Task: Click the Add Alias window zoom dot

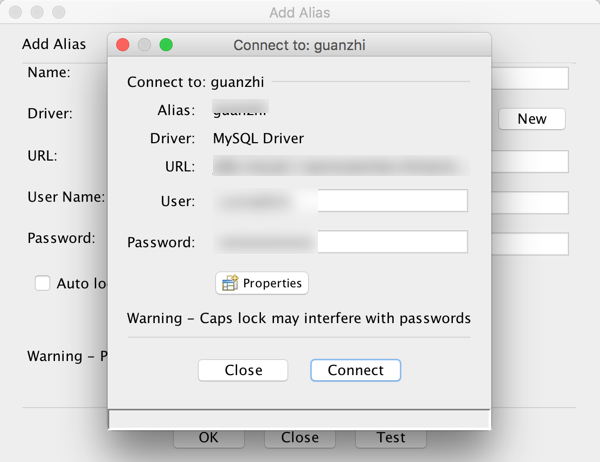Action: click(x=57, y=13)
